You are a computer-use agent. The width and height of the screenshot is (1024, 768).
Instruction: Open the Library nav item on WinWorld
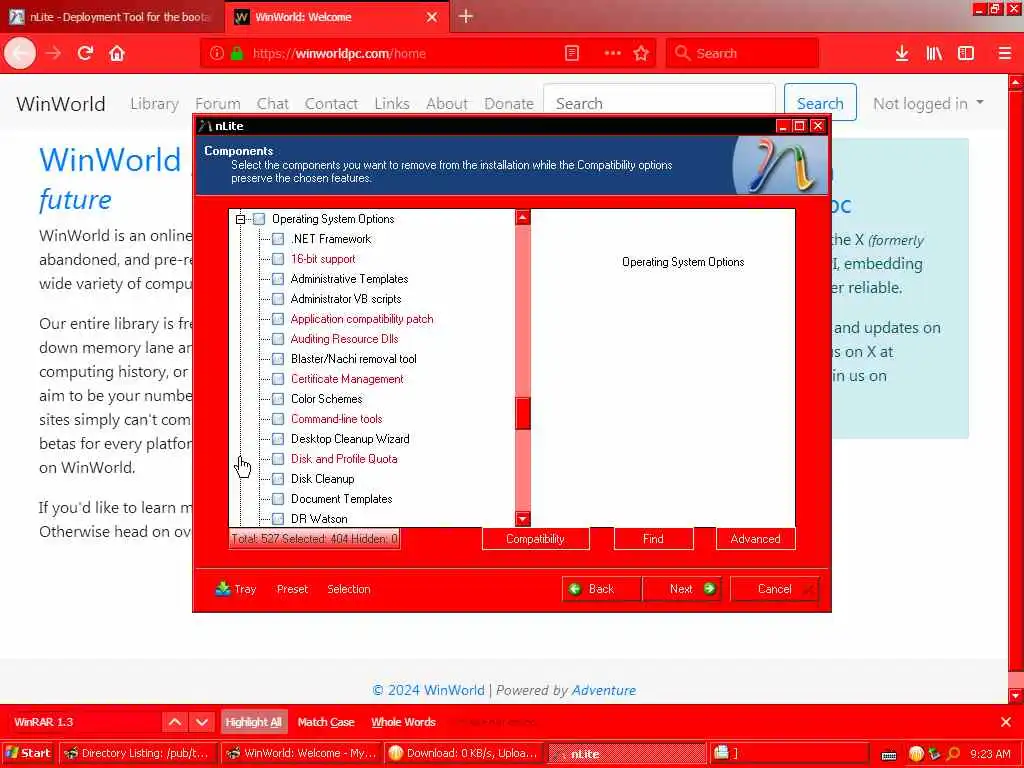click(154, 103)
